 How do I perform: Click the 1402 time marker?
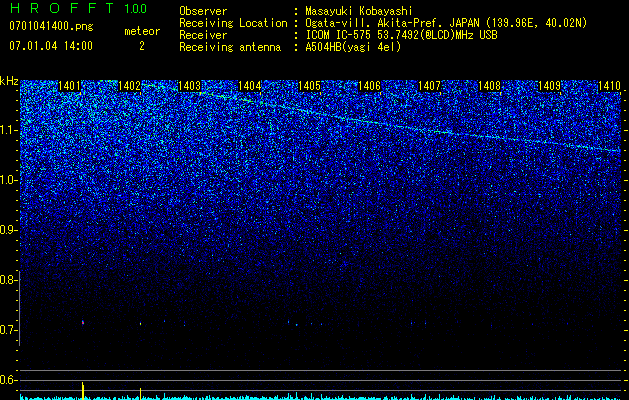pyautogui.click(x=129, y=86)
